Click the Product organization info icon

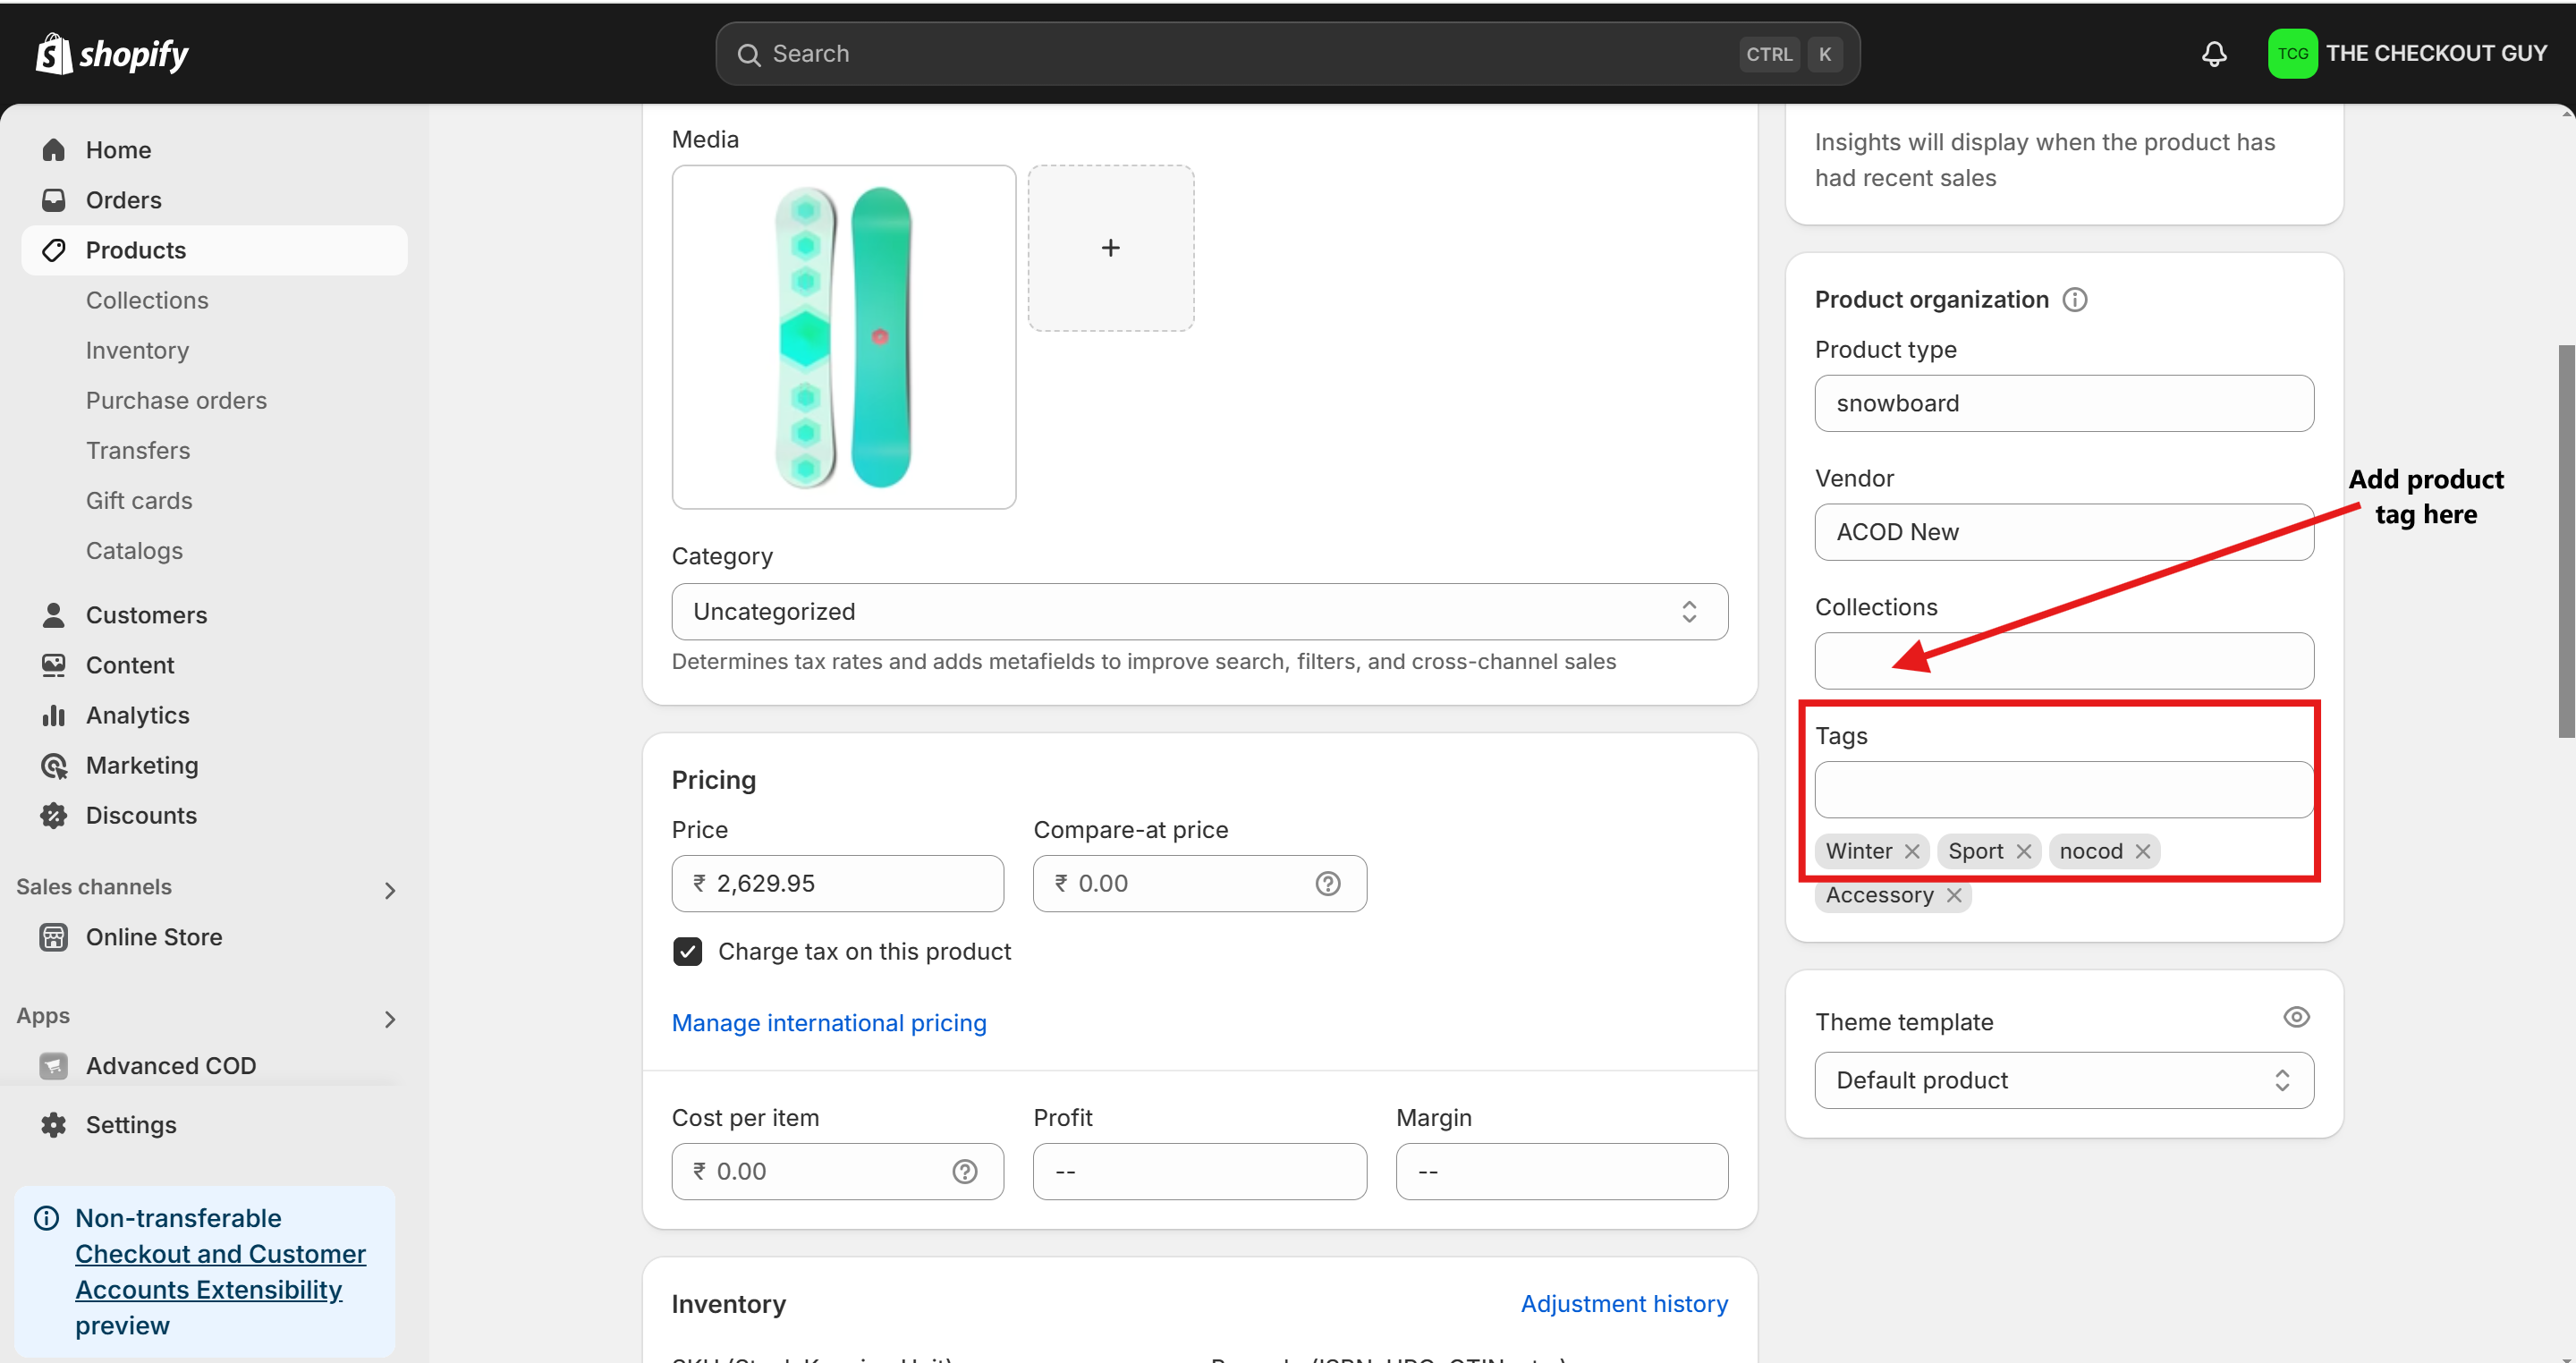click(x=2075, y=300)
